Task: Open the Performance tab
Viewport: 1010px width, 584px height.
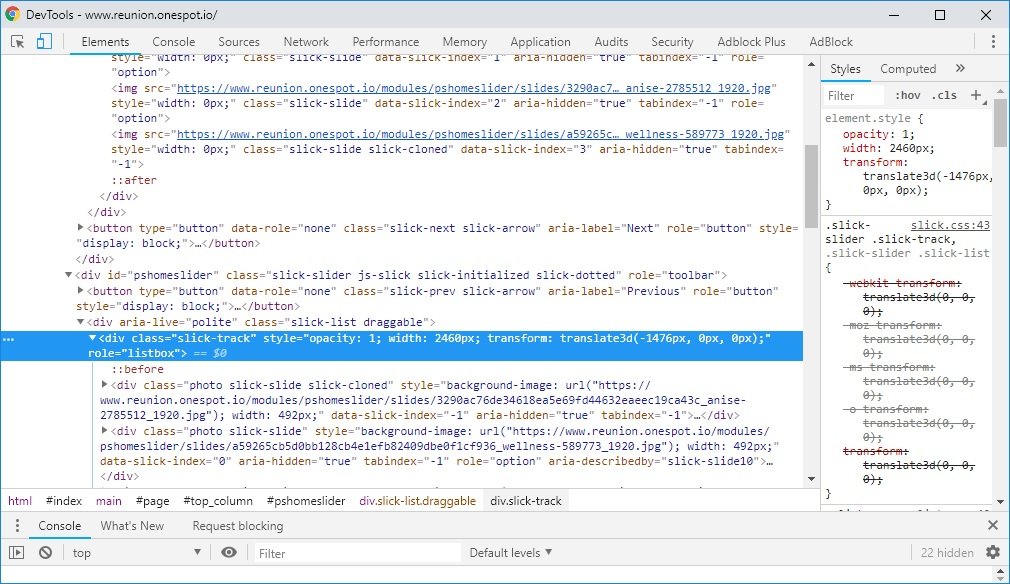Action: click(x=385, y=42)
